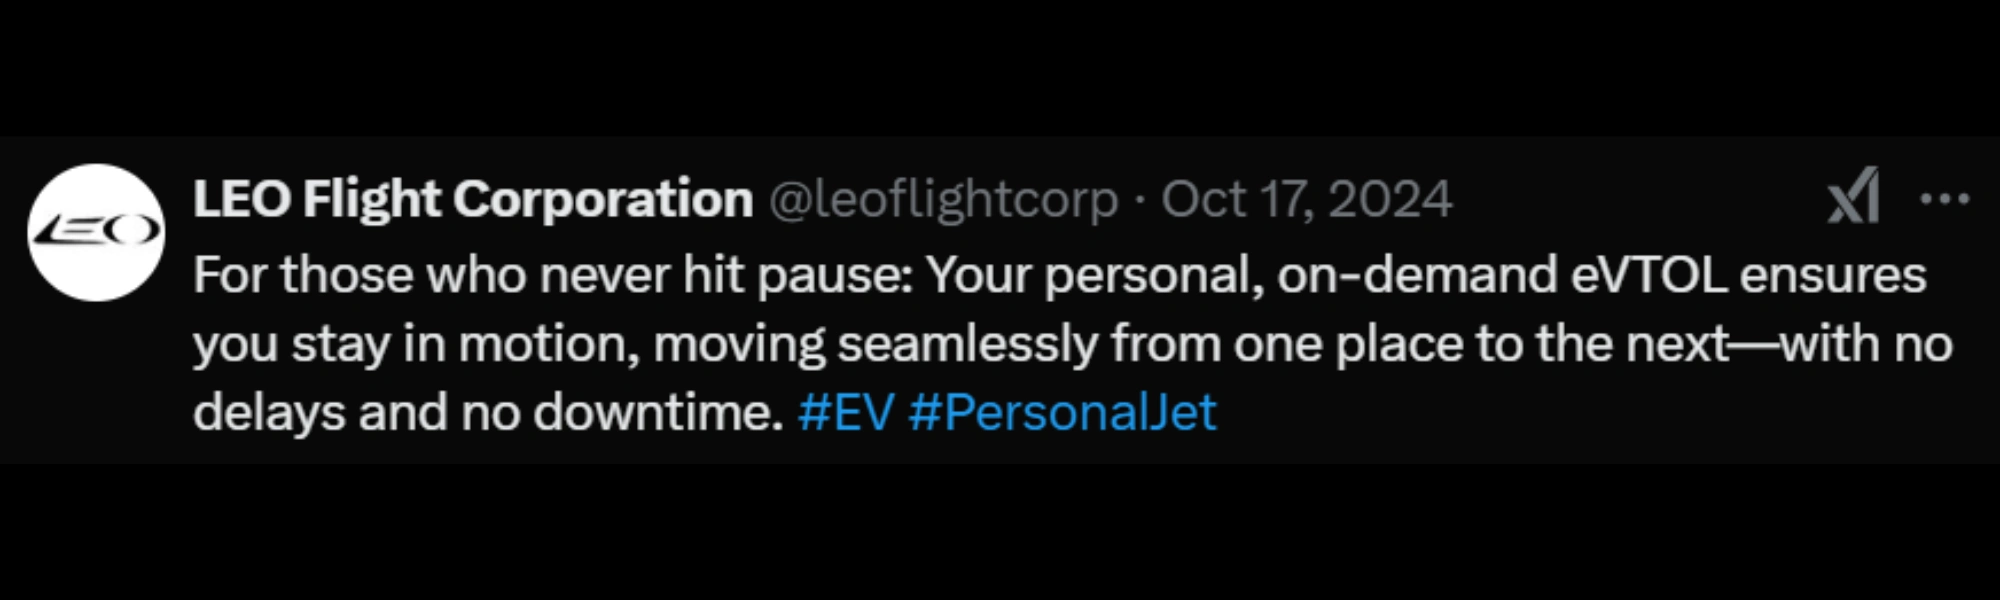Screen dimensions: 2000x600
Task: Click the LEO logo profile avatar
Action: coord(96,232)
